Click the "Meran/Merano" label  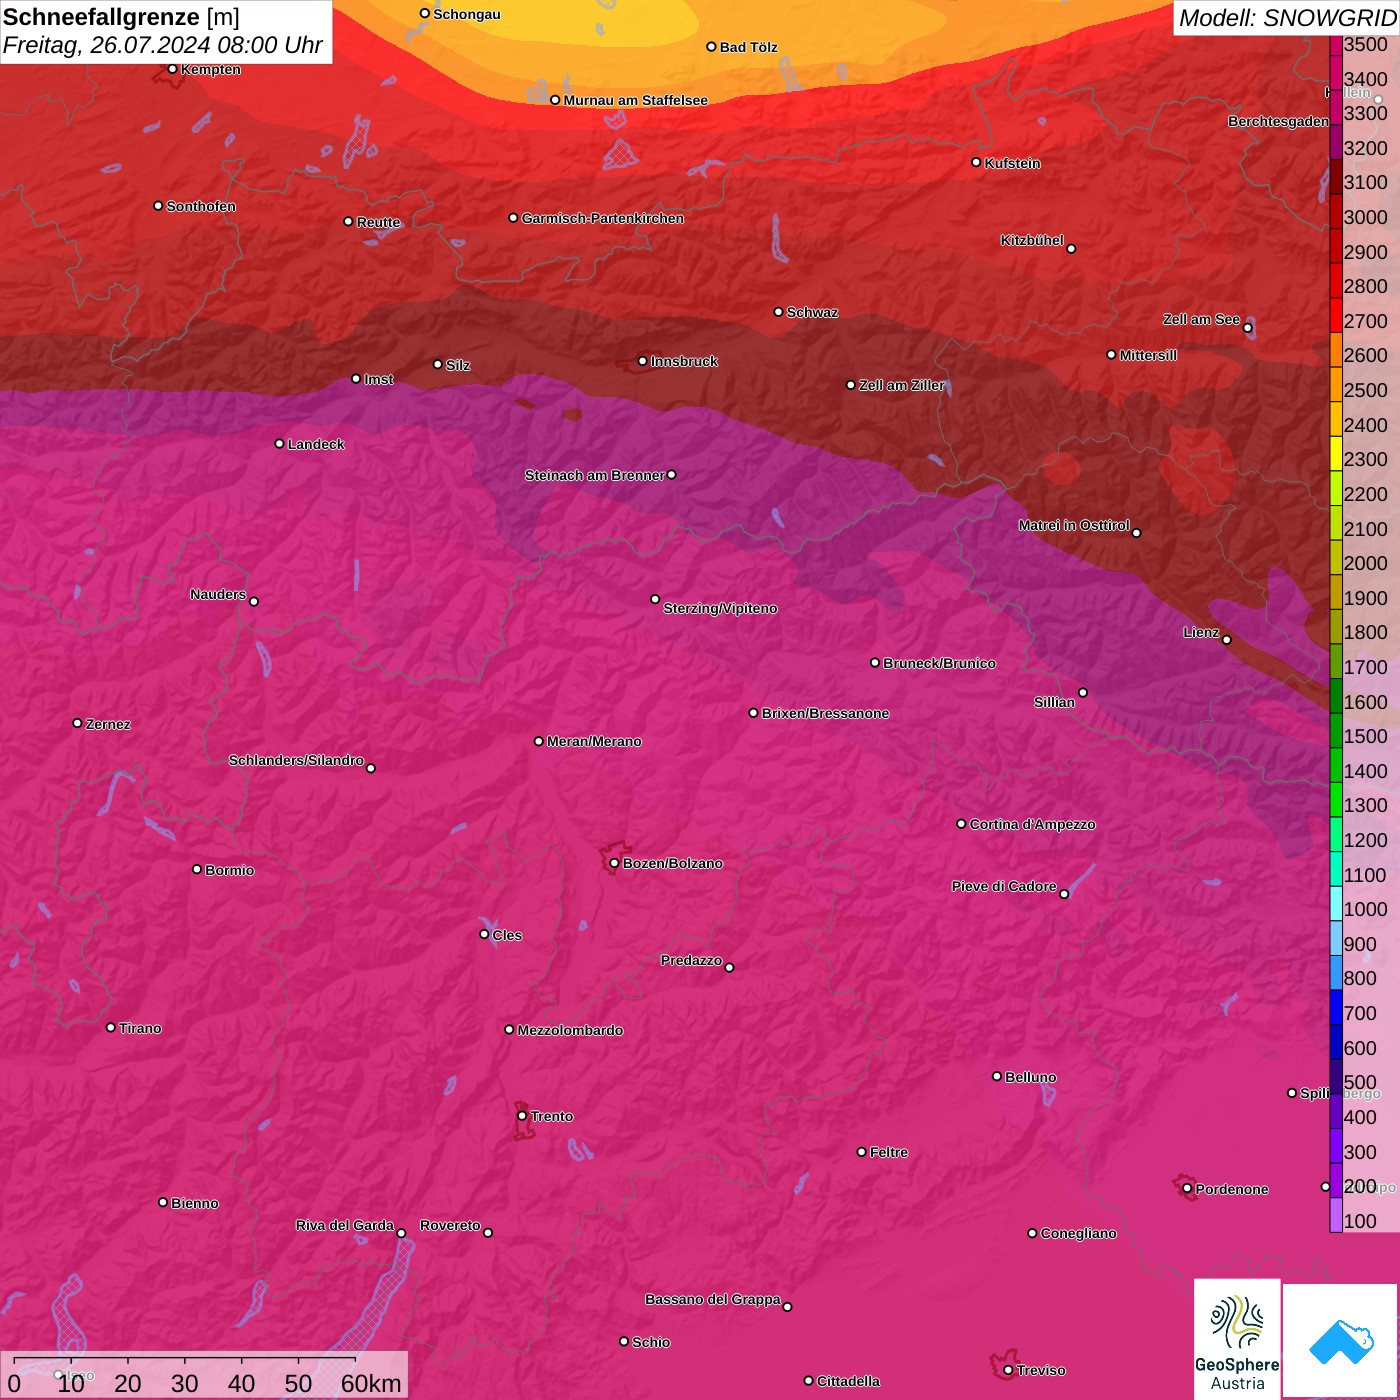594,741
